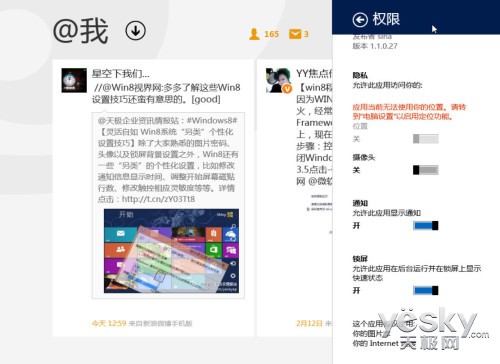
Task: Turn off the 锁屏 lock screen switch
Action: (426, 291)
